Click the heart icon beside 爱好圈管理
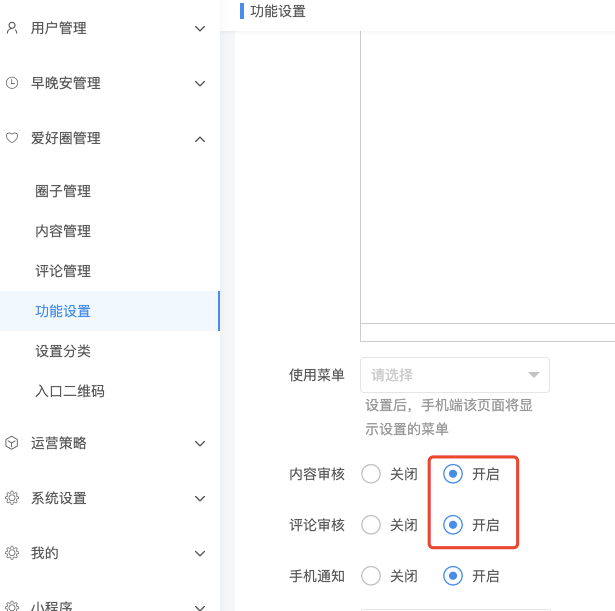This screenshot has height=611, width=615. click(x=12, y=138)
